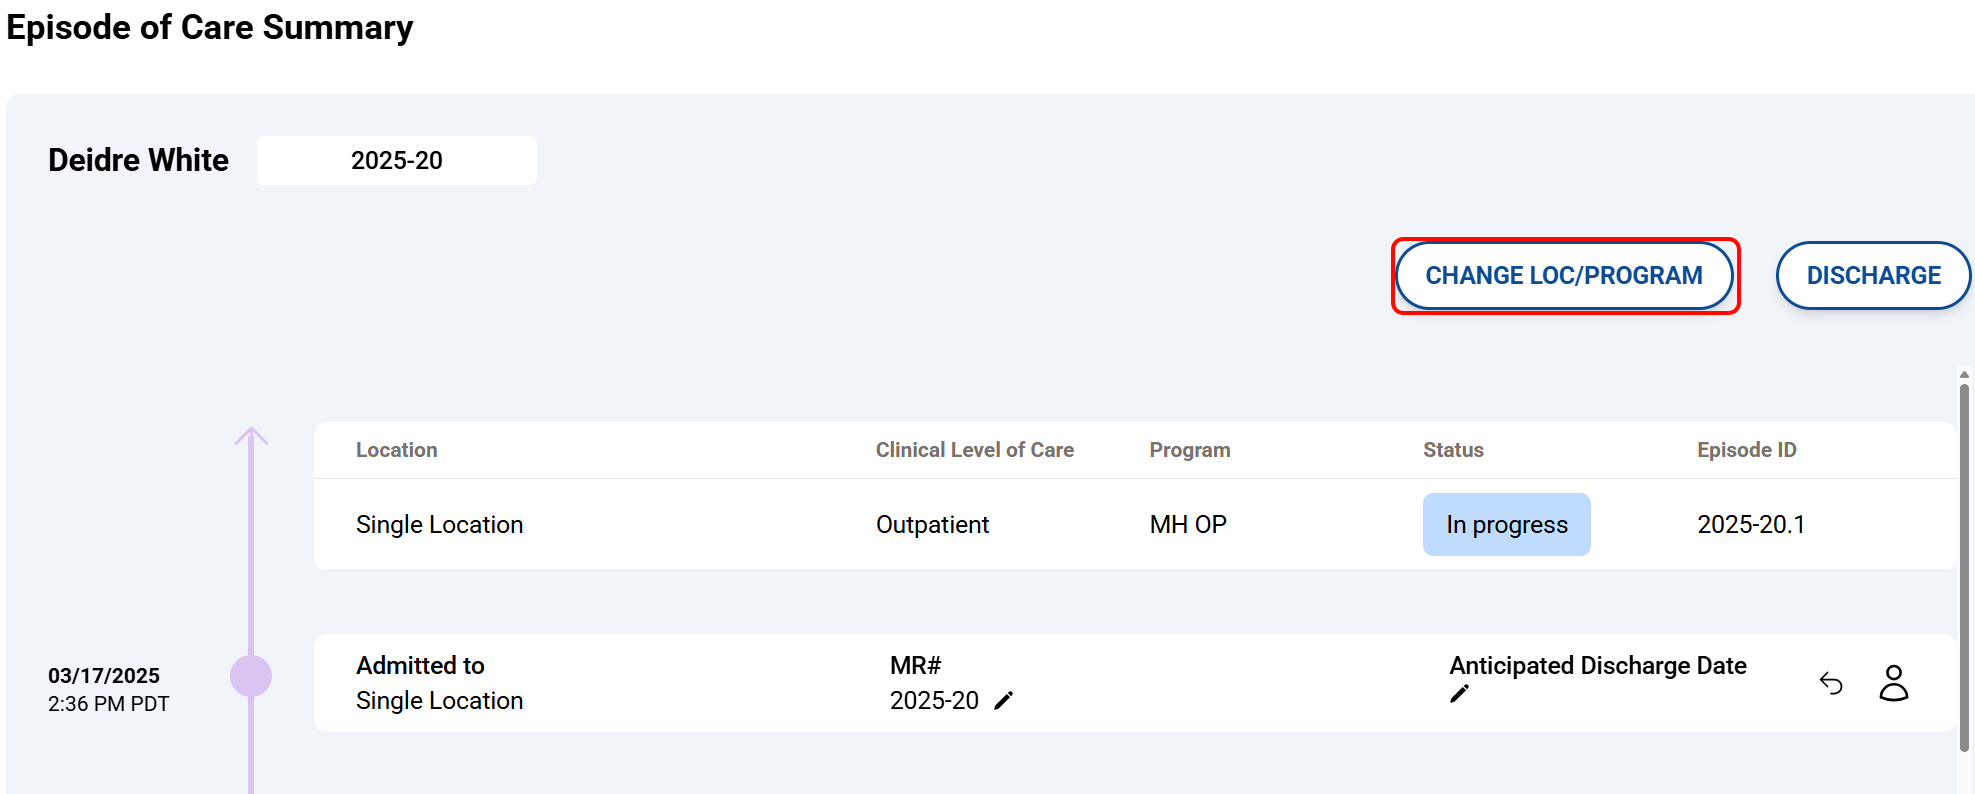Screen dimensions: 1975x794
Task: Open the Change LOC/Program dialog
Action: pos(1564,276)
